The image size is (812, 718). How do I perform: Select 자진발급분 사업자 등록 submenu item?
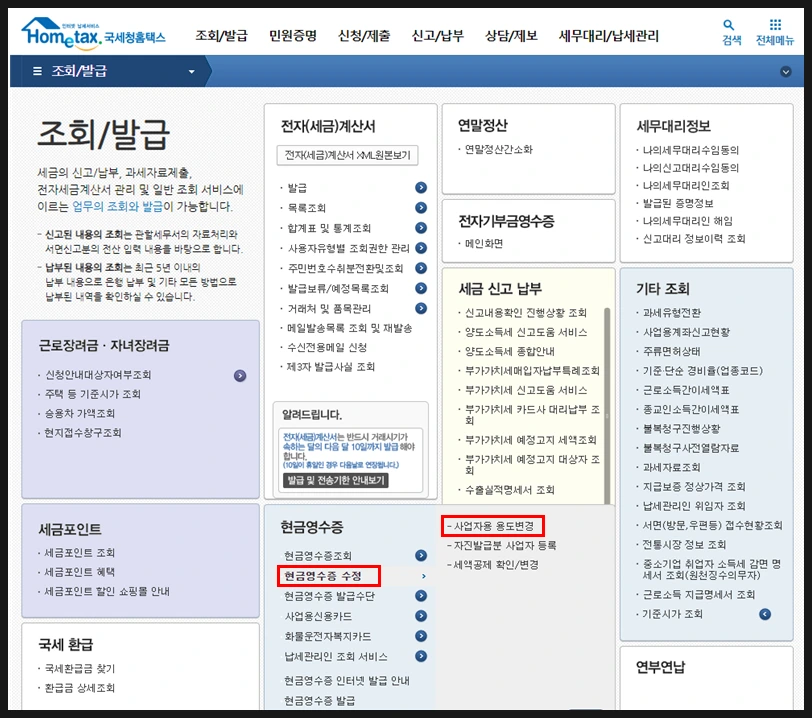point(505,545)
